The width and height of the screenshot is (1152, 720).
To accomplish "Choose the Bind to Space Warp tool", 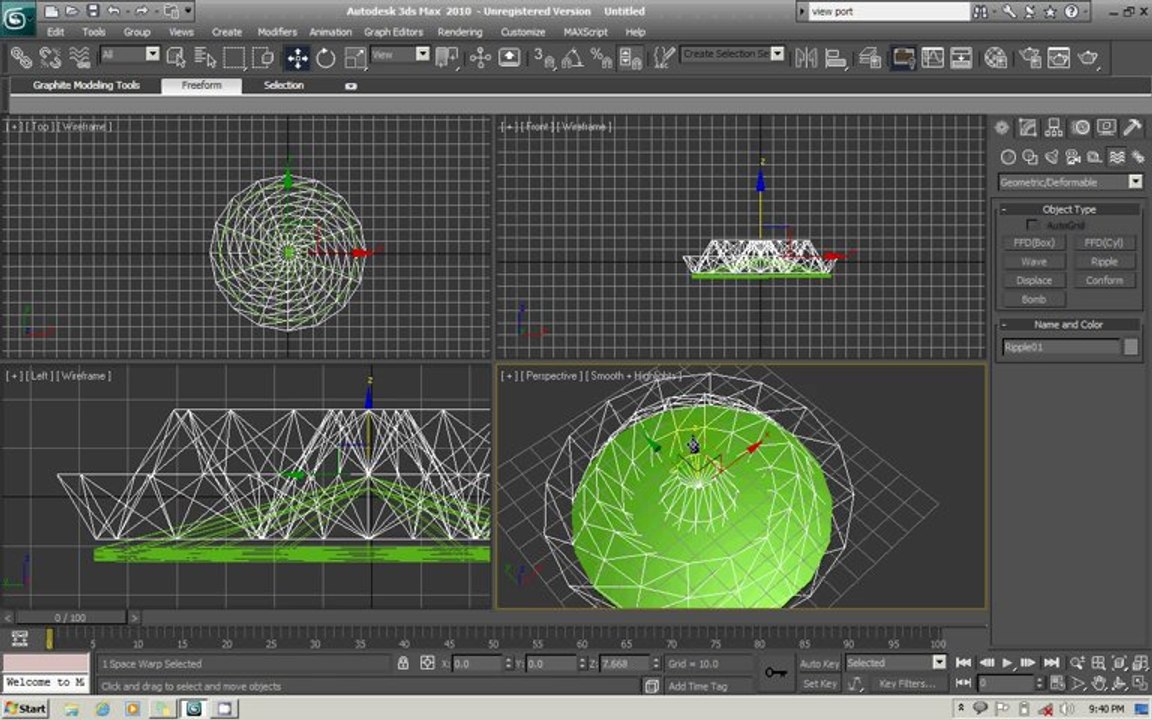I will (x=79, y=57).
